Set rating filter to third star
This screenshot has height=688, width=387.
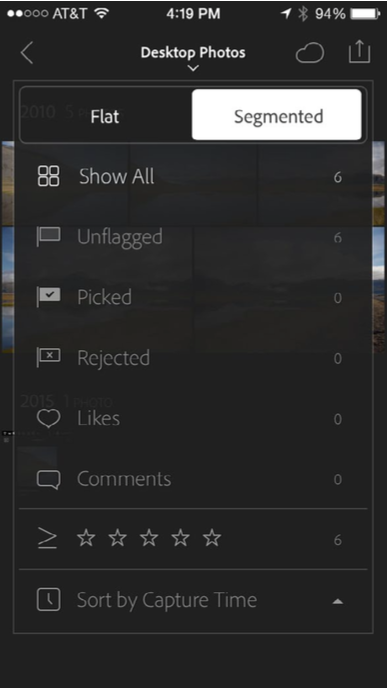[149, 538]
